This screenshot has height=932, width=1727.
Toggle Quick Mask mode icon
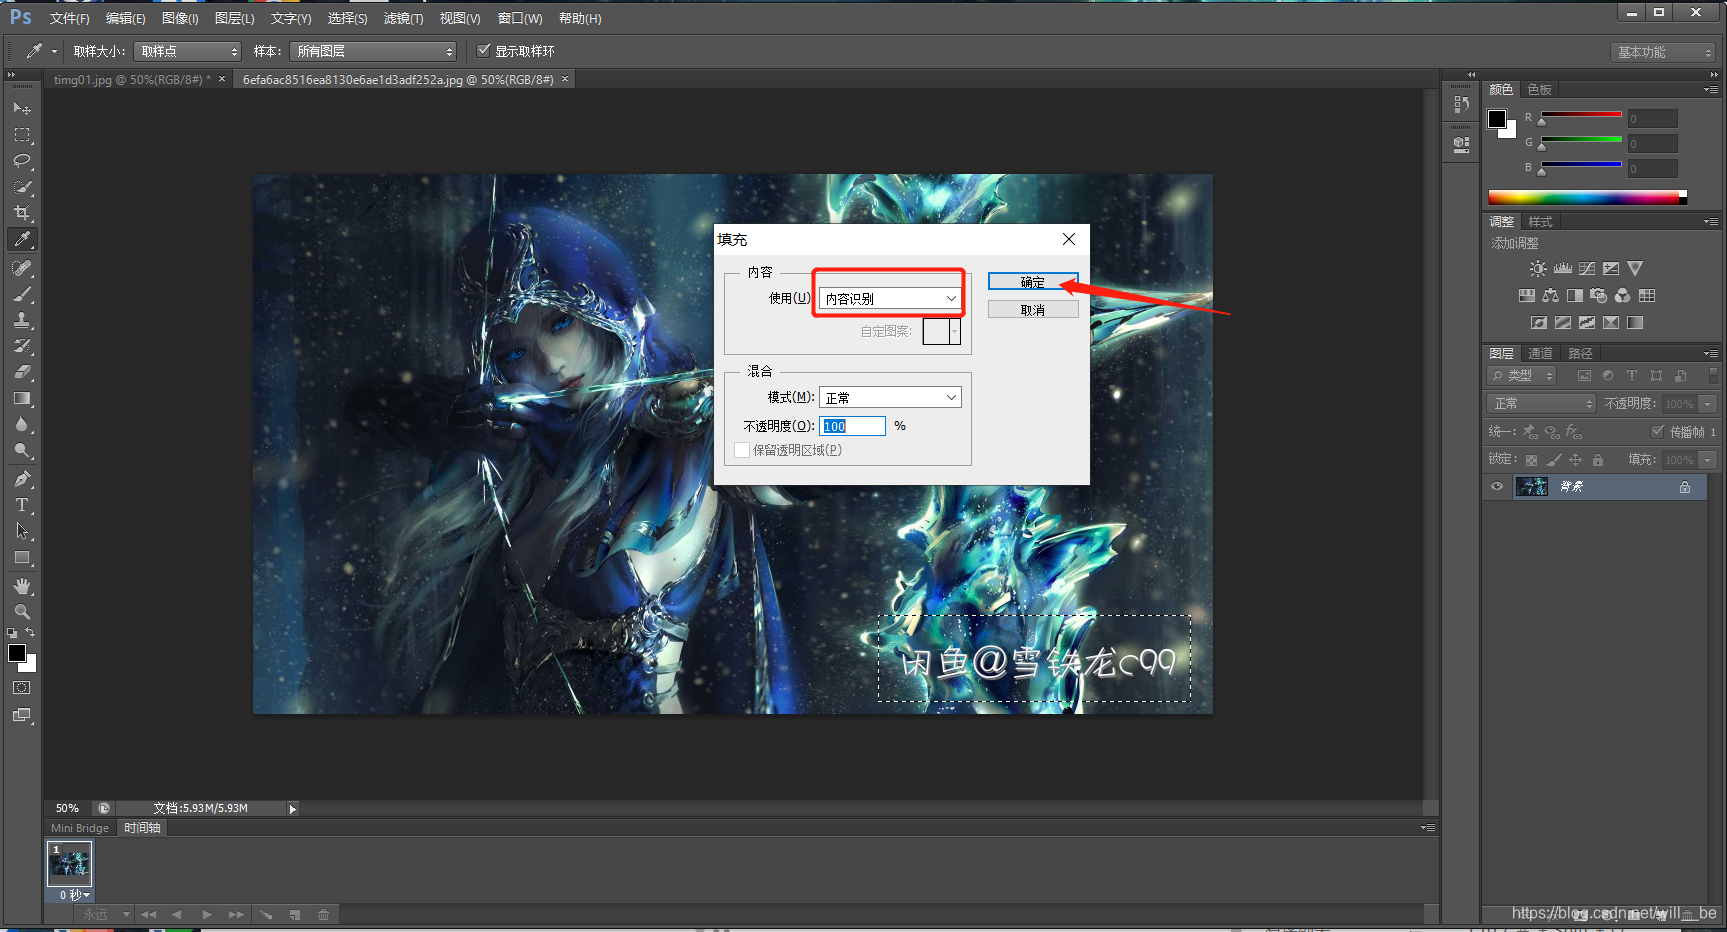point(22,688)
